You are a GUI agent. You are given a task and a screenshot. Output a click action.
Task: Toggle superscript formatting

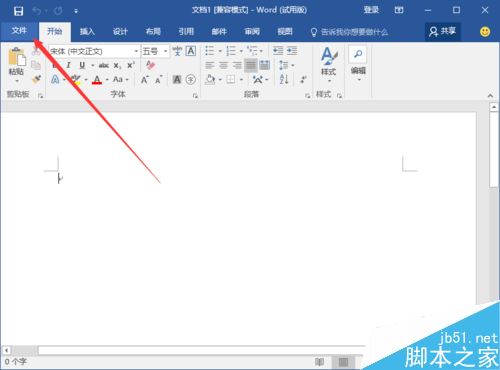tap(131, 65)
